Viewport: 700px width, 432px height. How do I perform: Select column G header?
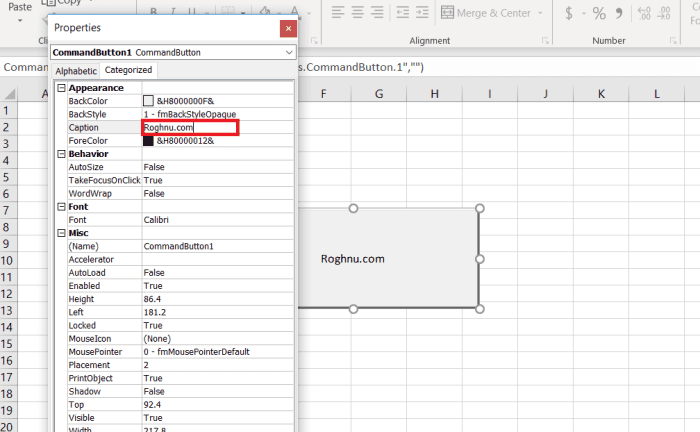click(379, 94)
